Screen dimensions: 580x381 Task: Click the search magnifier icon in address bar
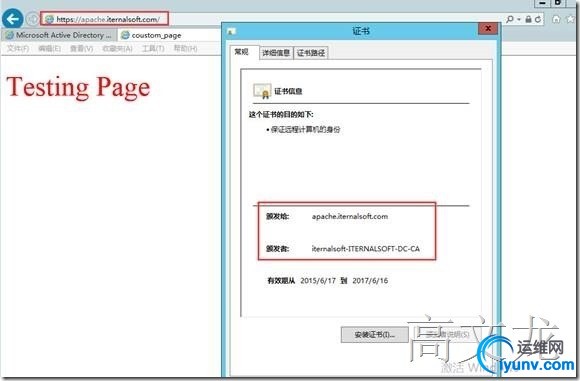click(x=510, y=19)
